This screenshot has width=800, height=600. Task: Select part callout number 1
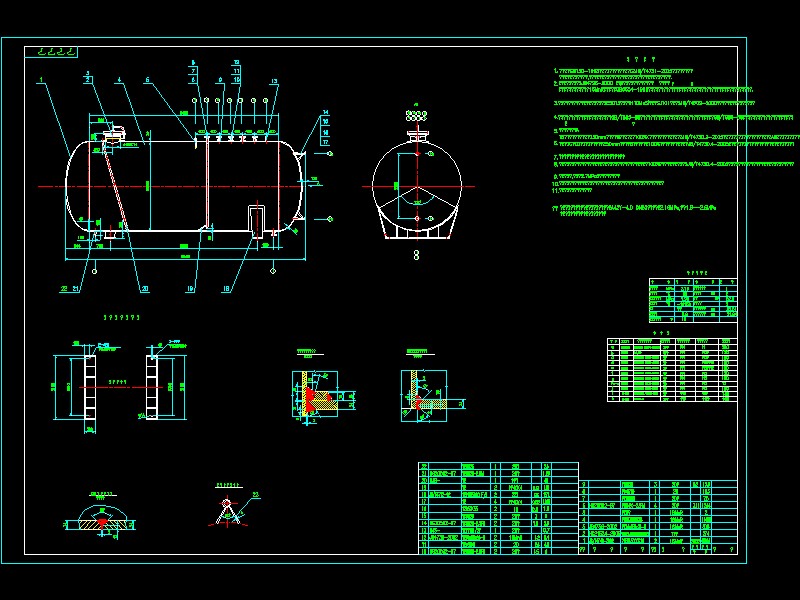[41, 80]
